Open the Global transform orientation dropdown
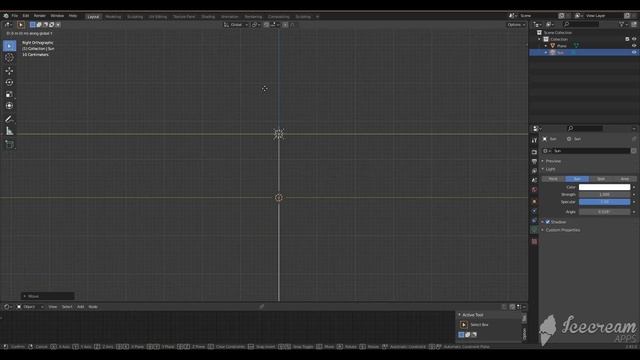640x360 pixels. [236, 25]
